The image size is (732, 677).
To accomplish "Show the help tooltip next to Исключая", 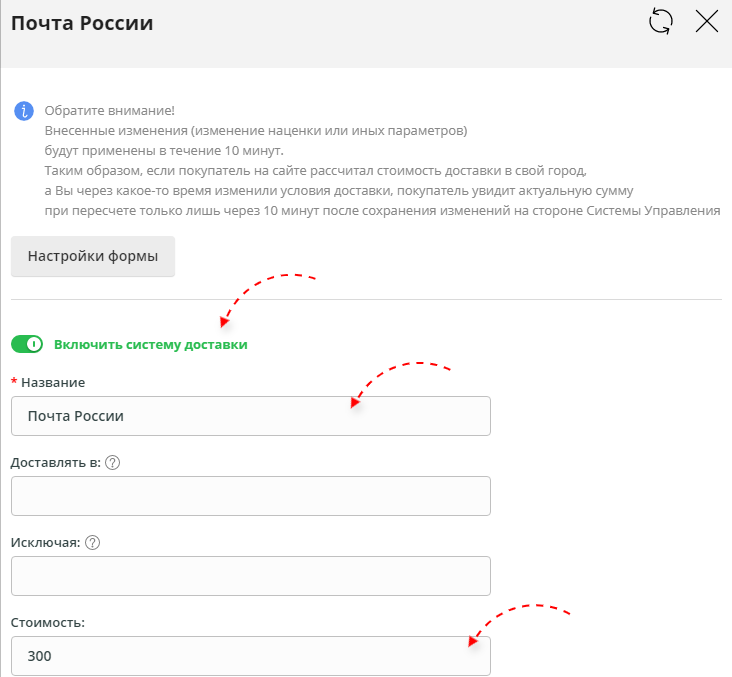I will 93,542.
